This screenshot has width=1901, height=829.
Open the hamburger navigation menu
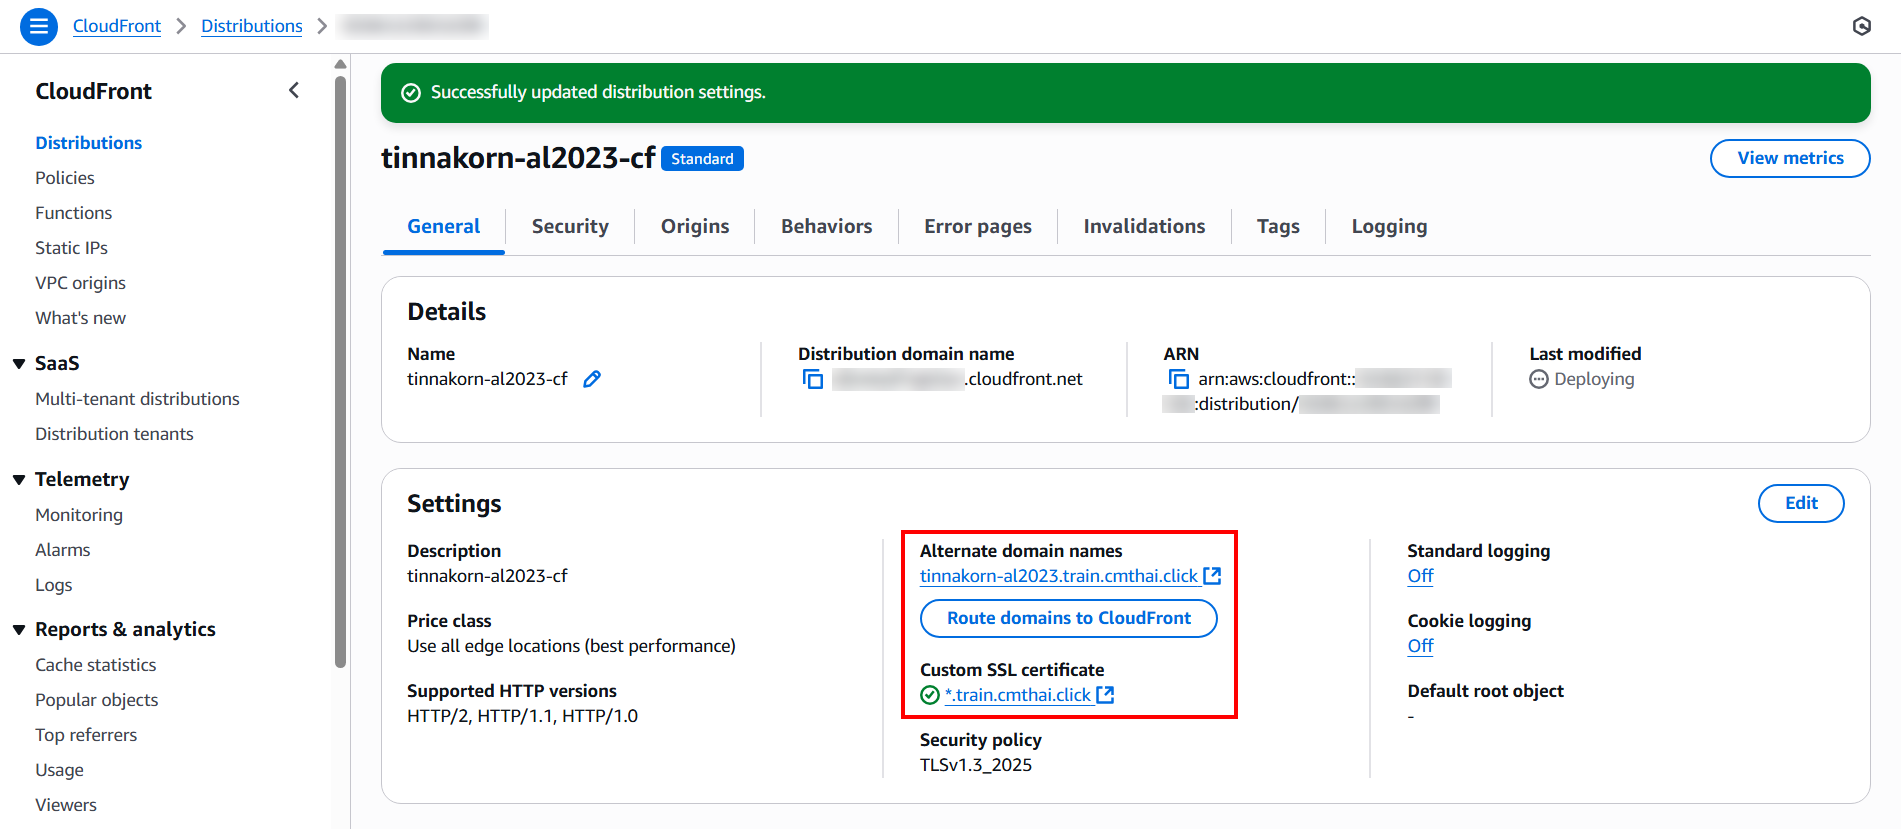point(39,26)
